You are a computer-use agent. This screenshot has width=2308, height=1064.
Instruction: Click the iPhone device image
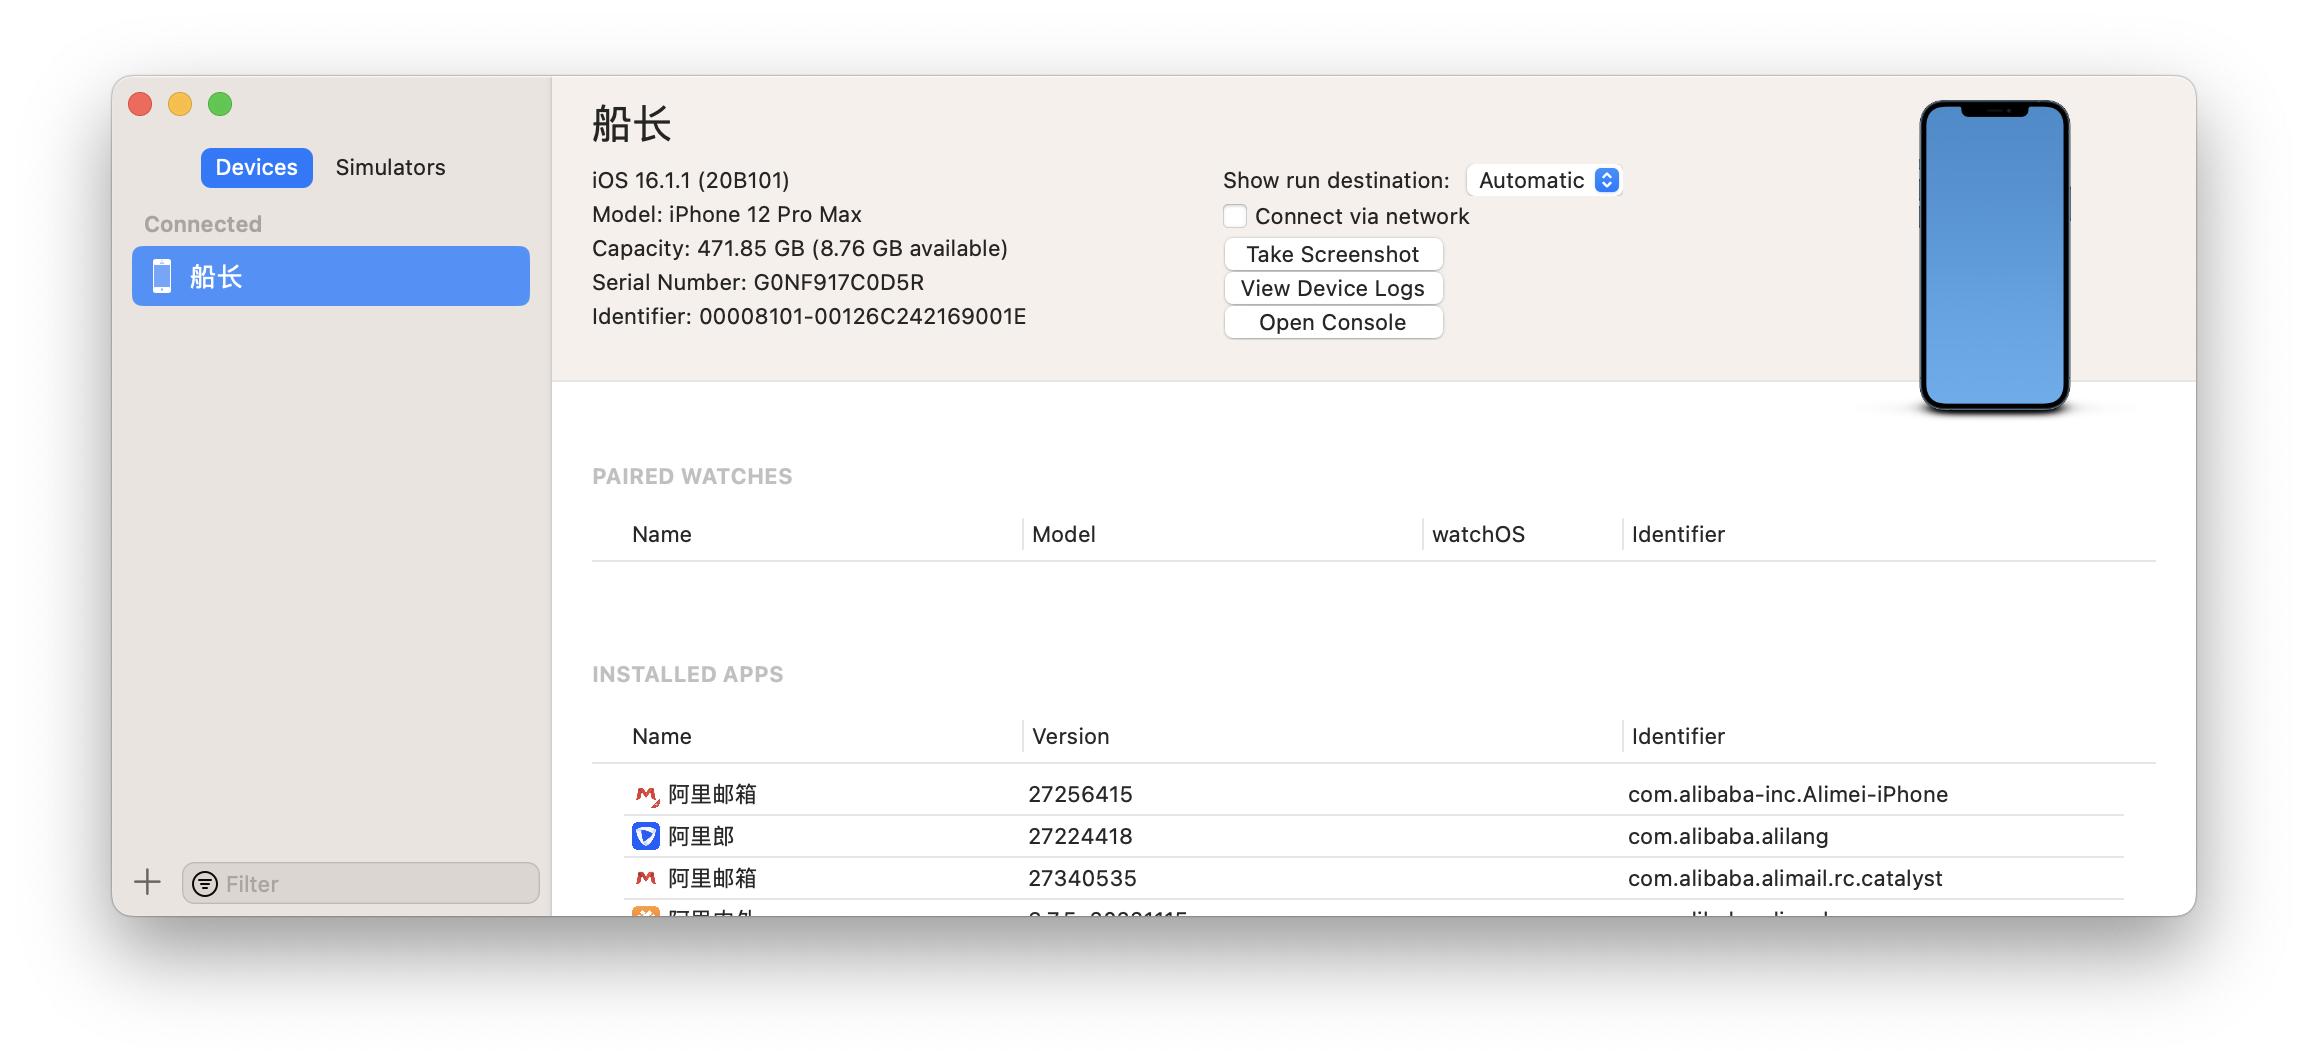[x=1994, y=255]
